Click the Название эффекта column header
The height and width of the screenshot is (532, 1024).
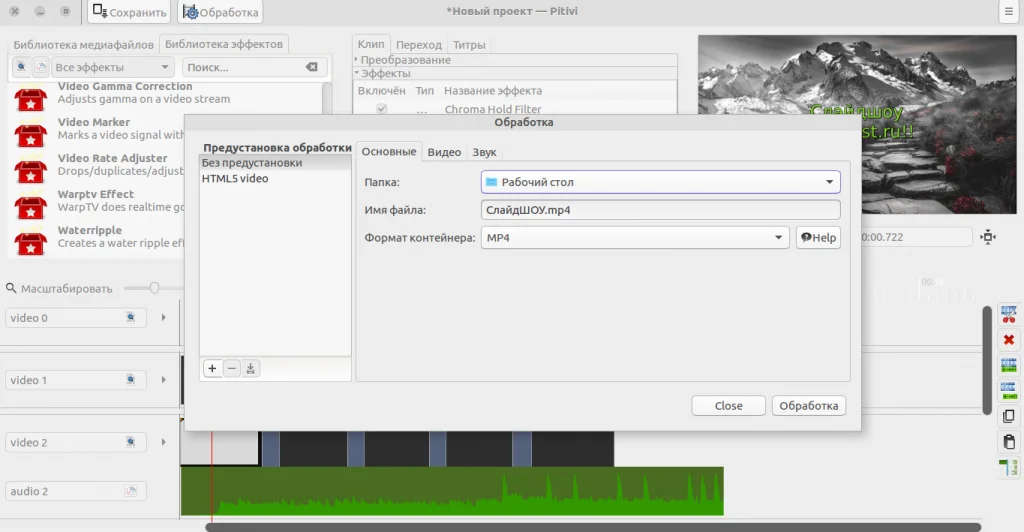click(493, 91)
